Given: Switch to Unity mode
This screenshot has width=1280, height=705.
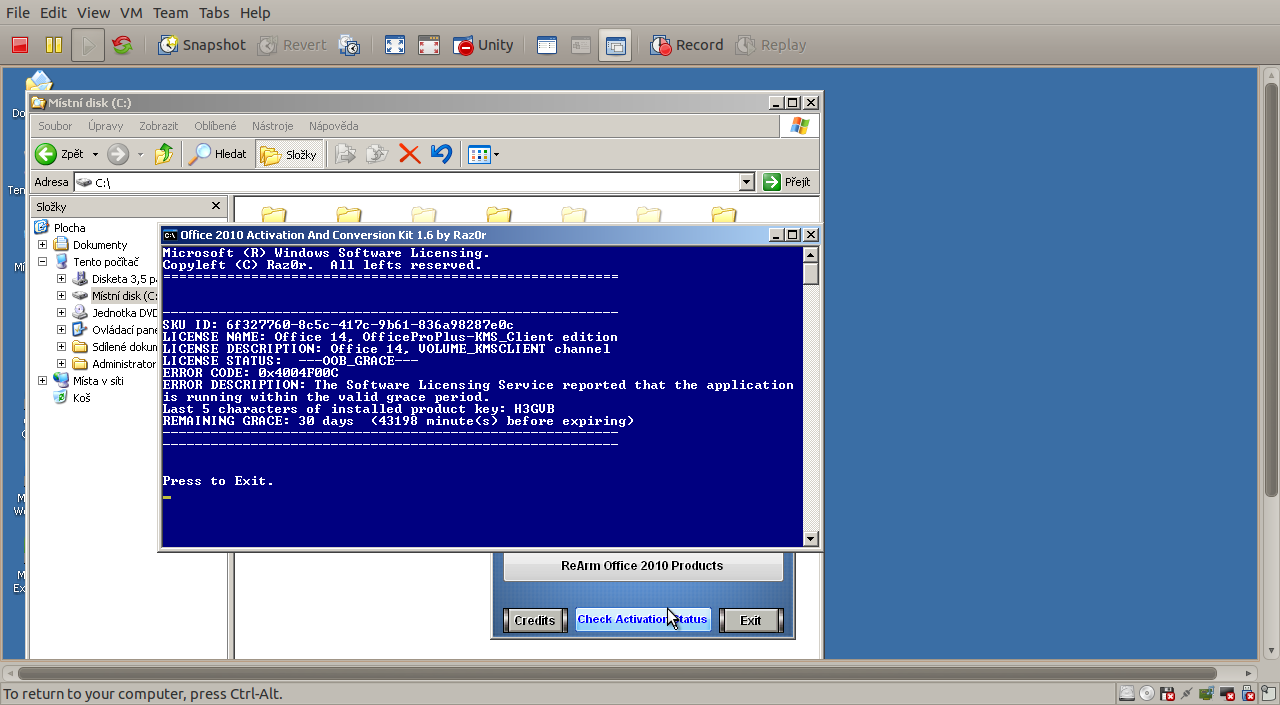Looking at the screenshot, I should click(x=483, y=45).
